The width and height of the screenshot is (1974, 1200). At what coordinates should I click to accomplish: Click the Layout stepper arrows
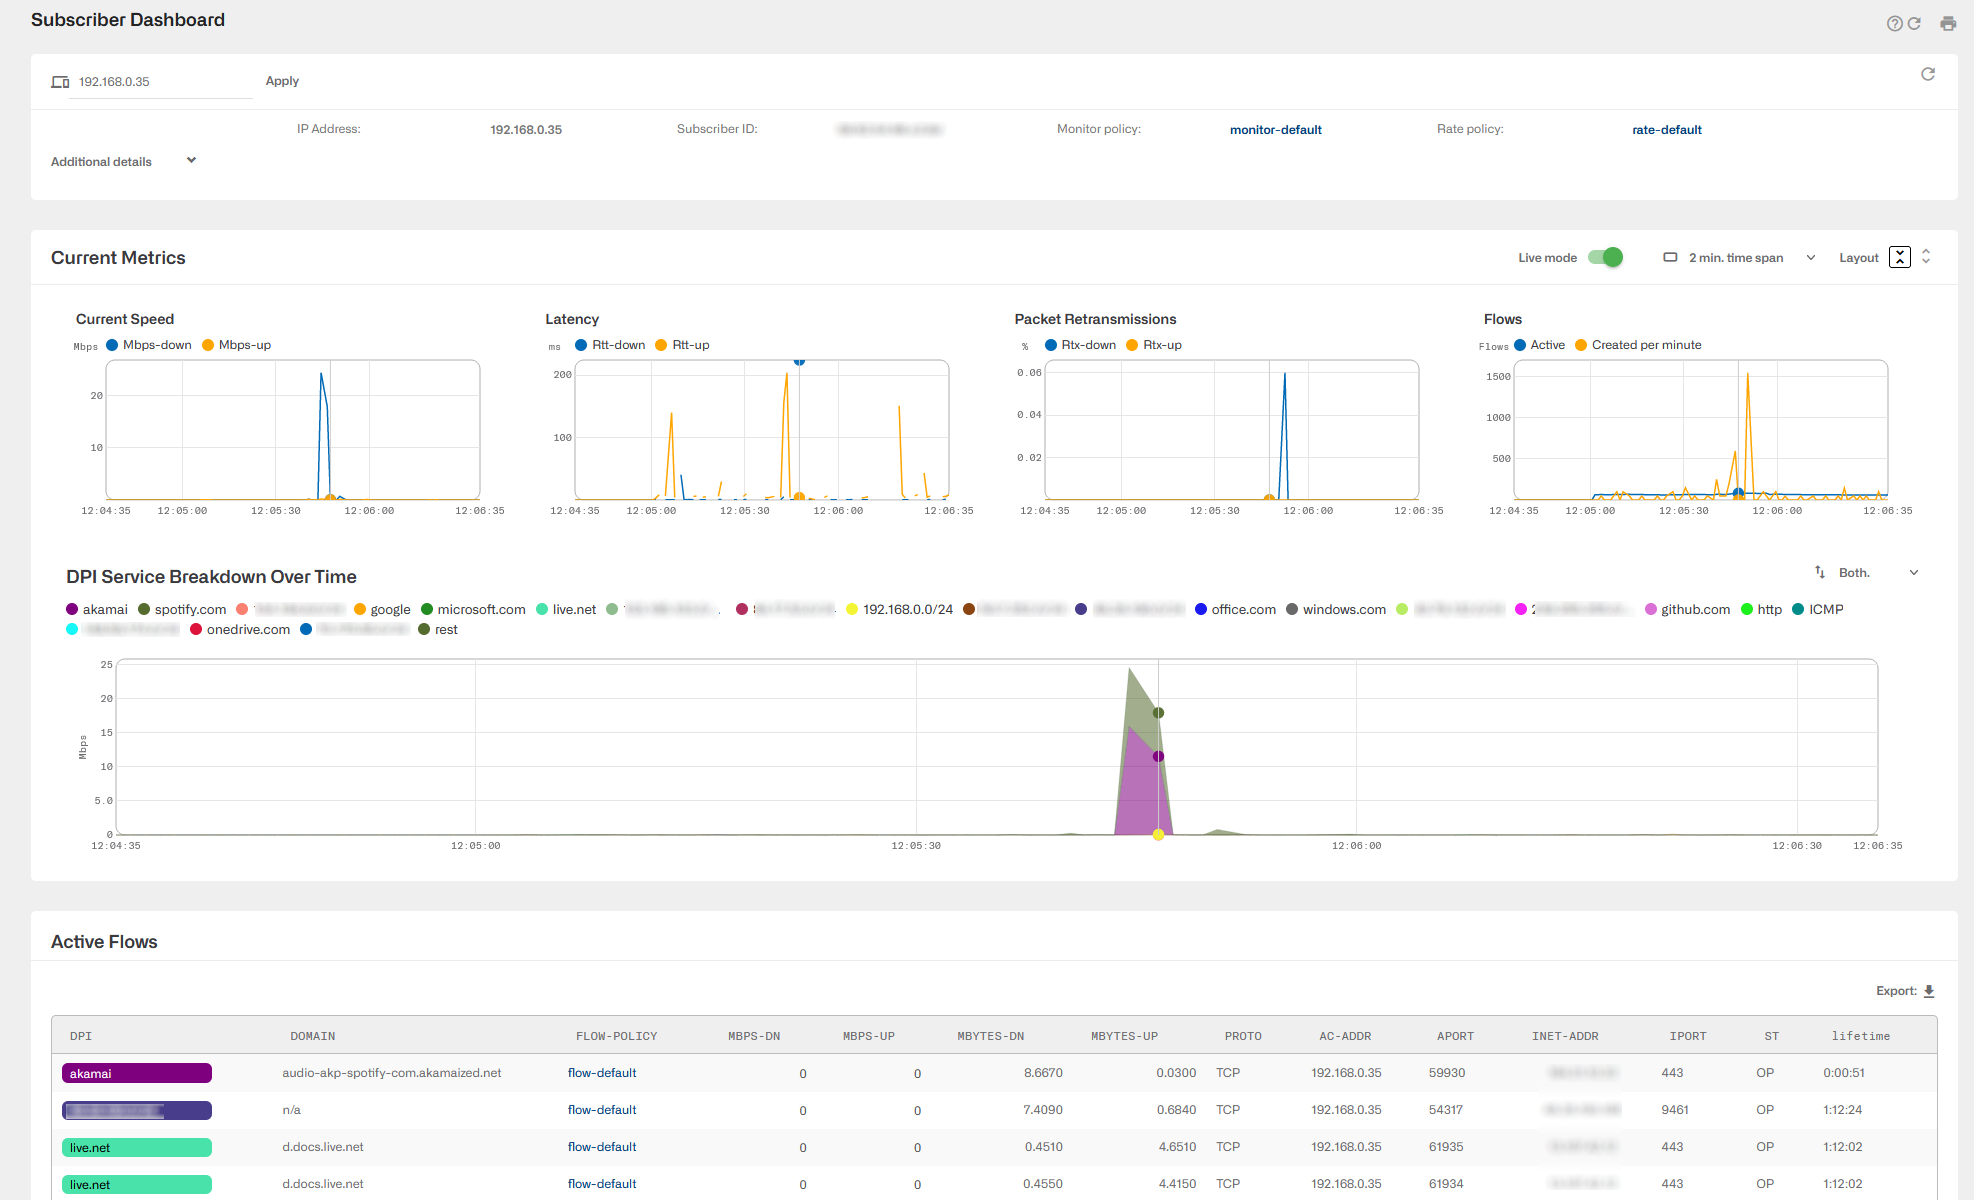coord(1926,257)
